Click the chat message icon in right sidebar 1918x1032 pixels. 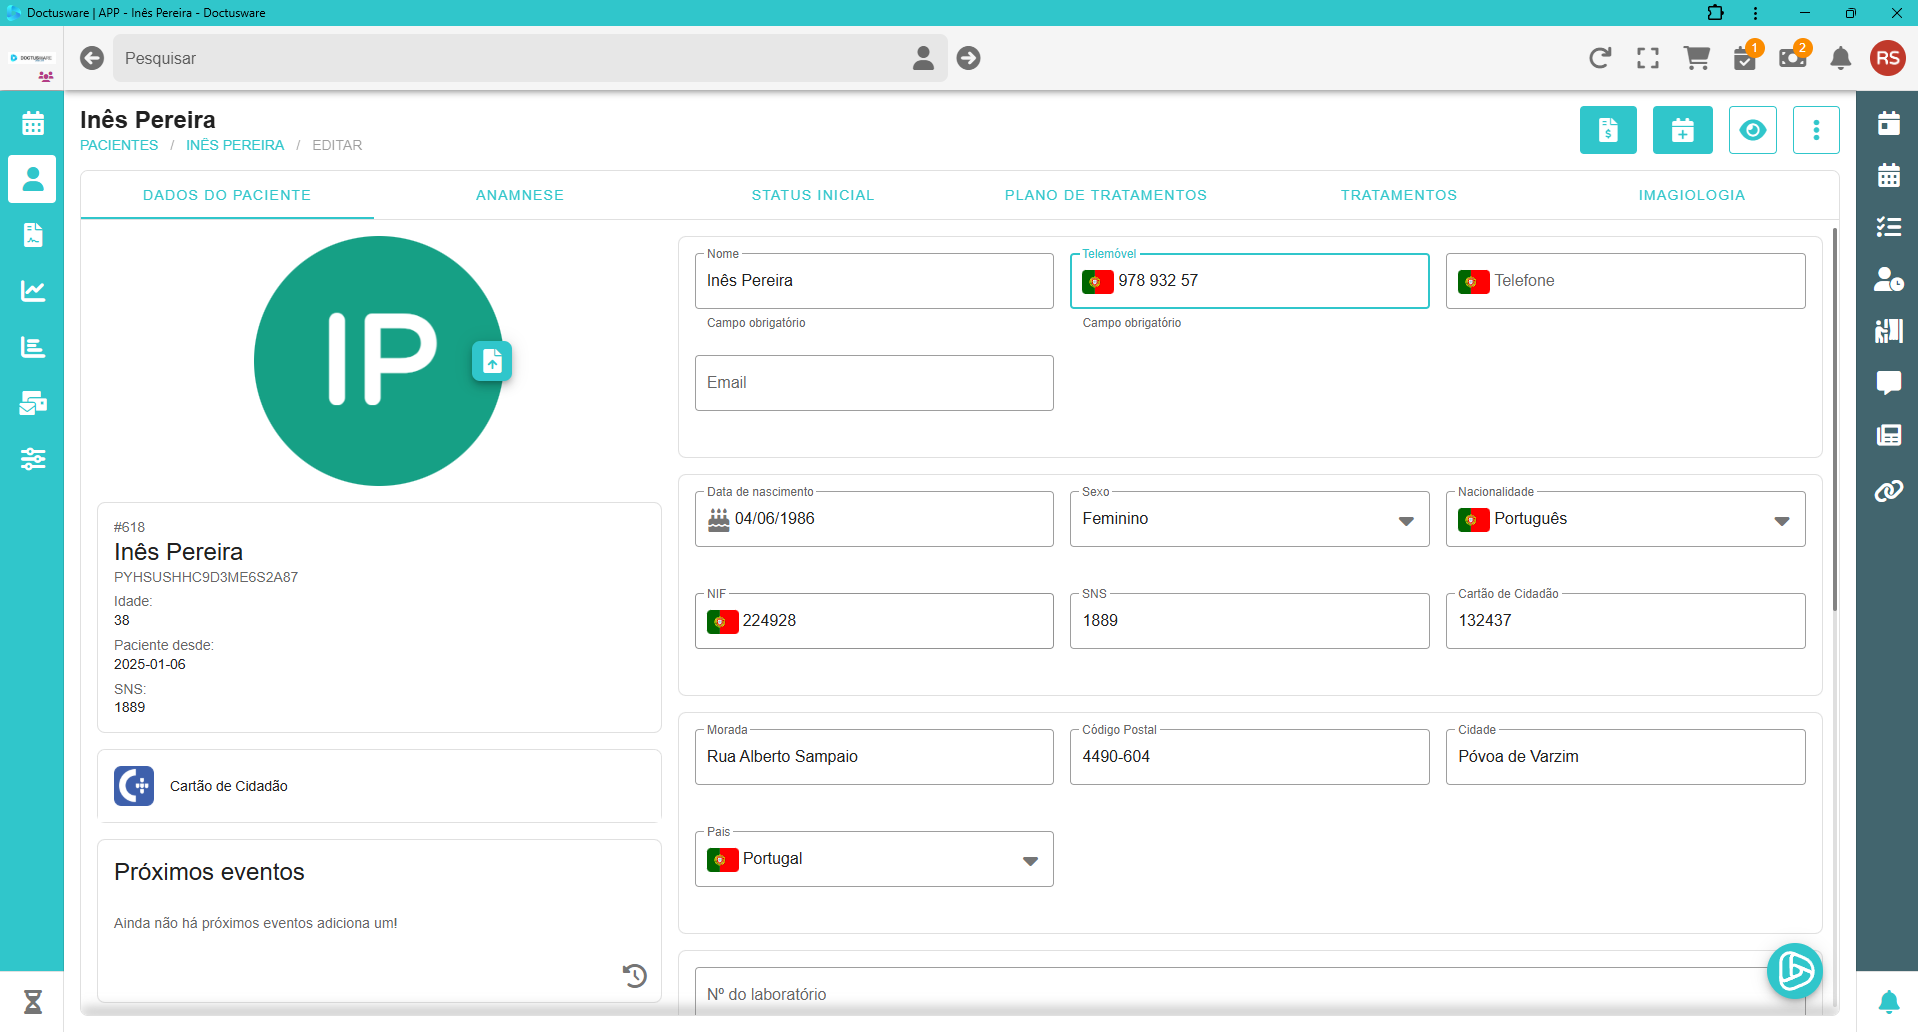(1888, 382)
